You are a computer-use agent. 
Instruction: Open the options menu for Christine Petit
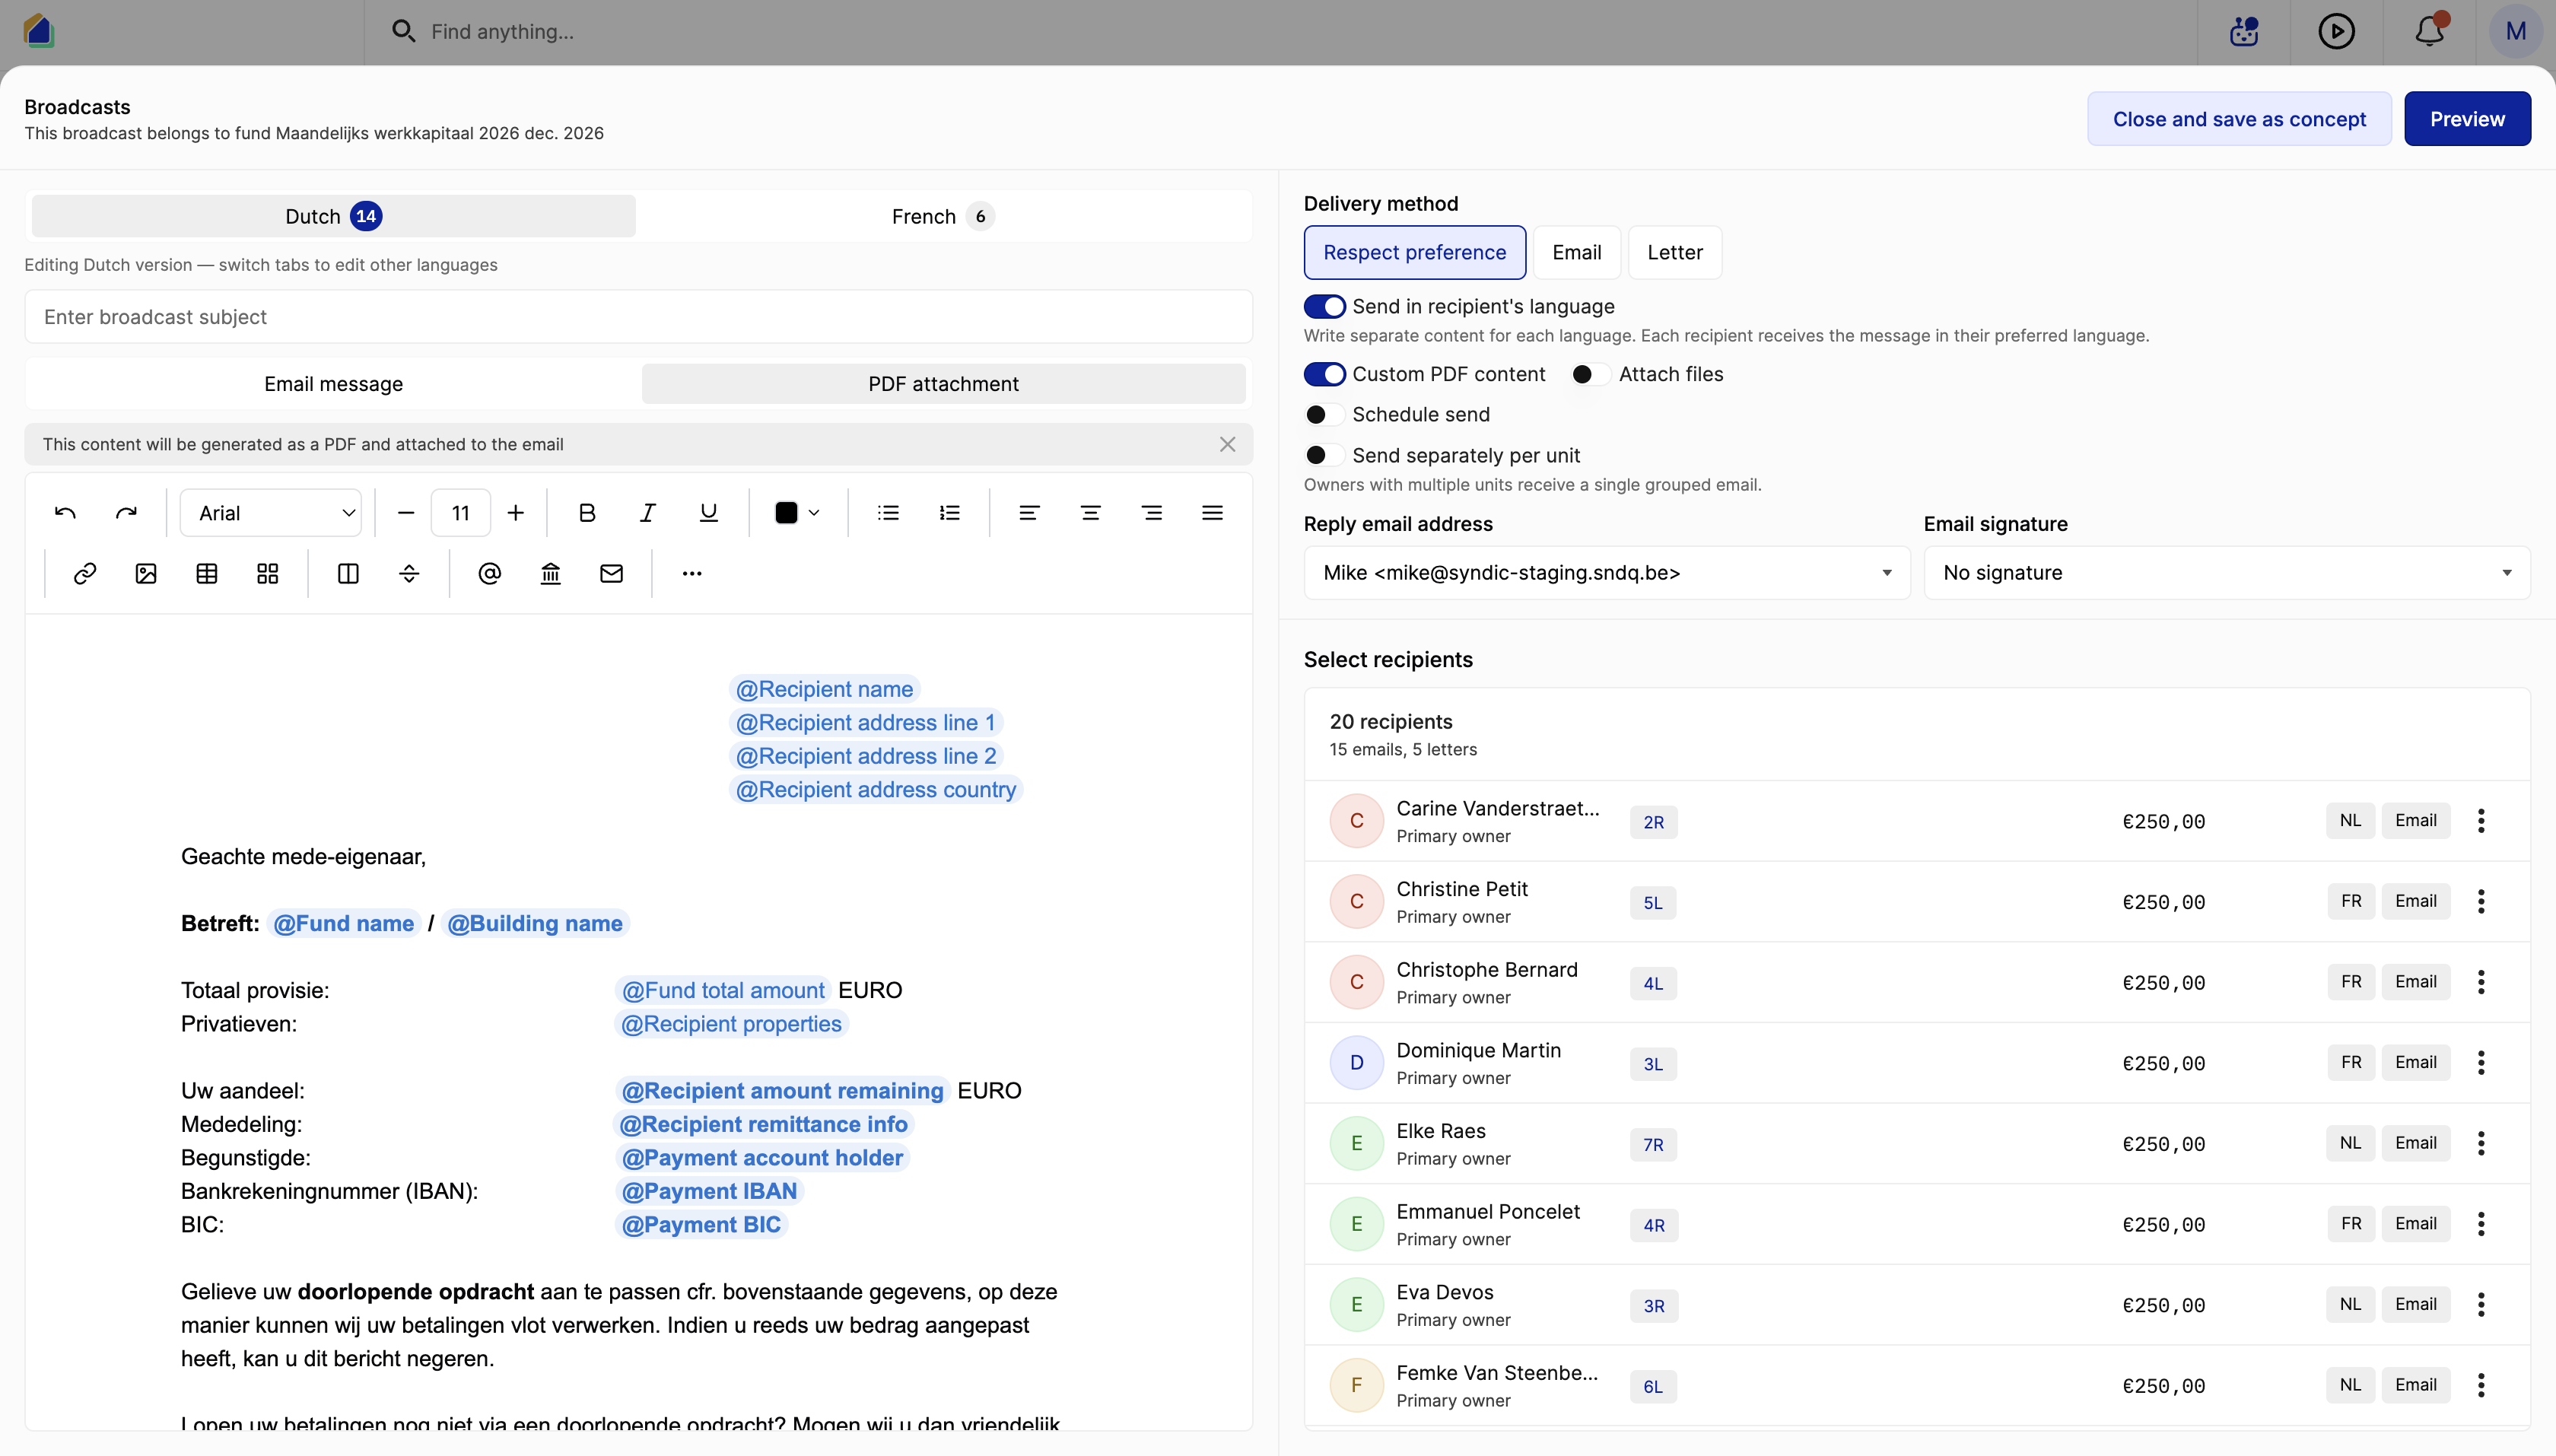click(2480, 901)
